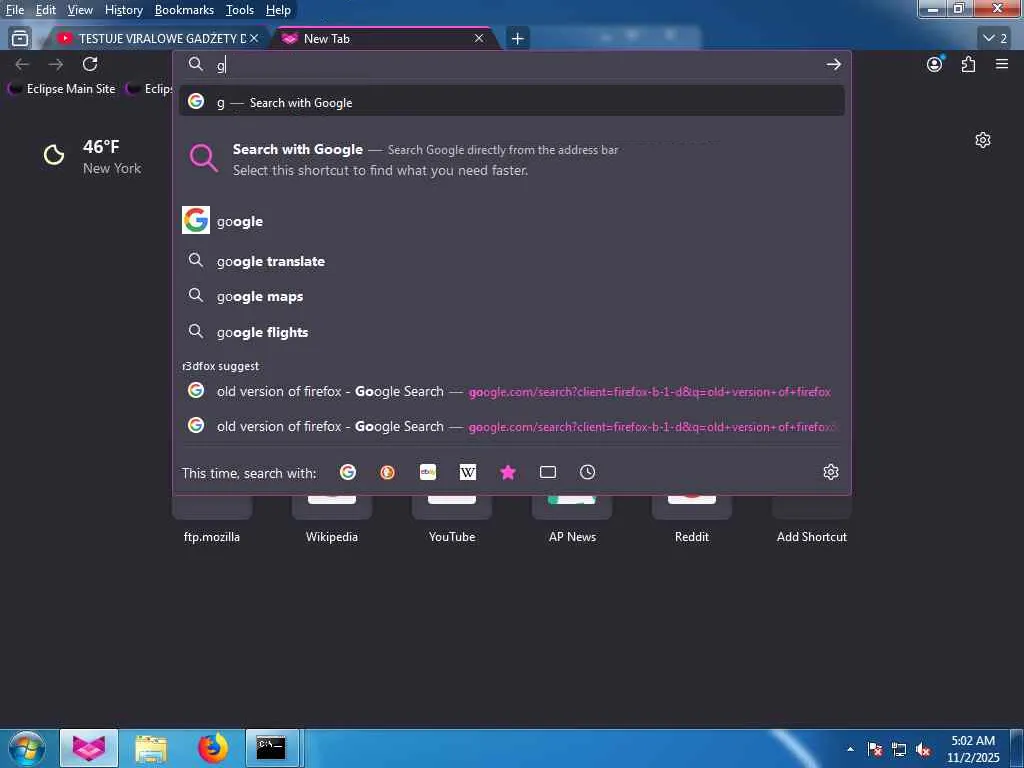This screenshot has width=1024, height=768.
Task: Open the Tools menu
Action: [x=240, y=10]
